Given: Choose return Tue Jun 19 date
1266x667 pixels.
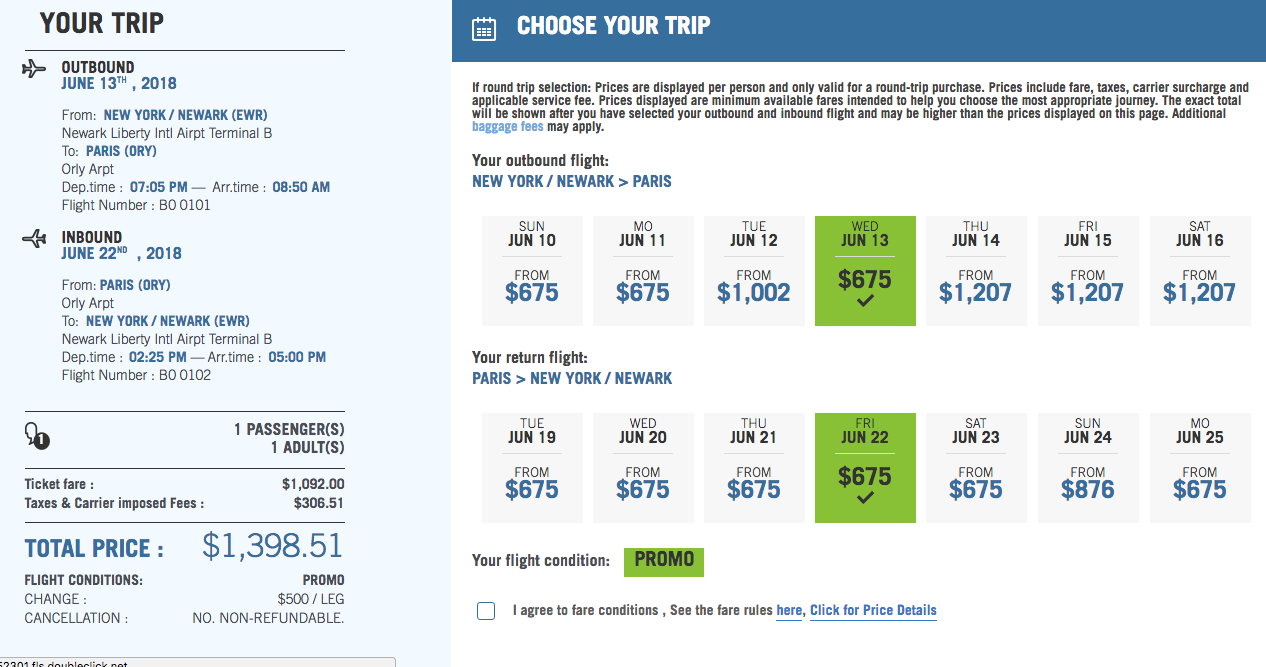Looking at the screenshot, I should click(x=531, y=467).
